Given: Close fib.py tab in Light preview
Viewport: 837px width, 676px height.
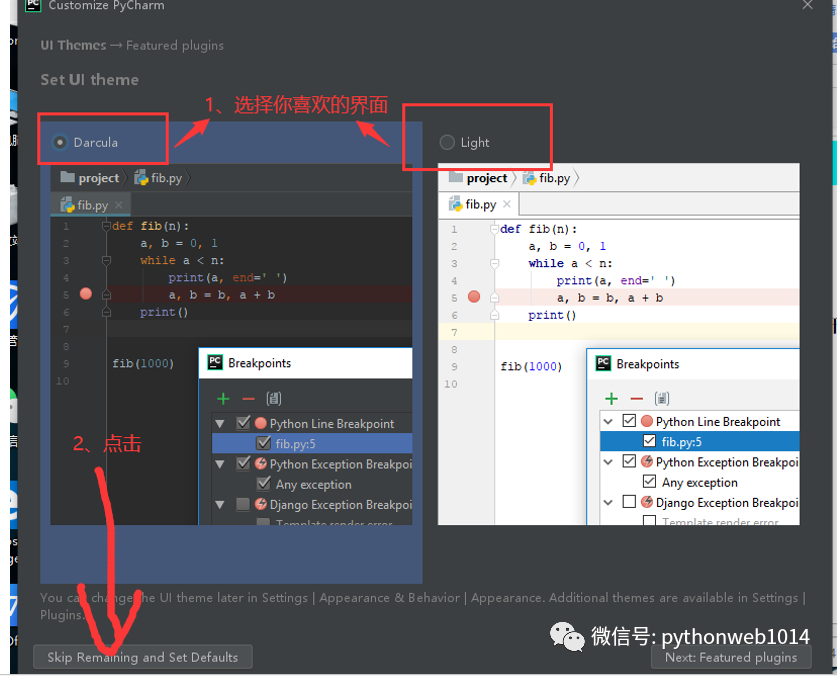Looking at the screenshot, I should coord(507,204).
